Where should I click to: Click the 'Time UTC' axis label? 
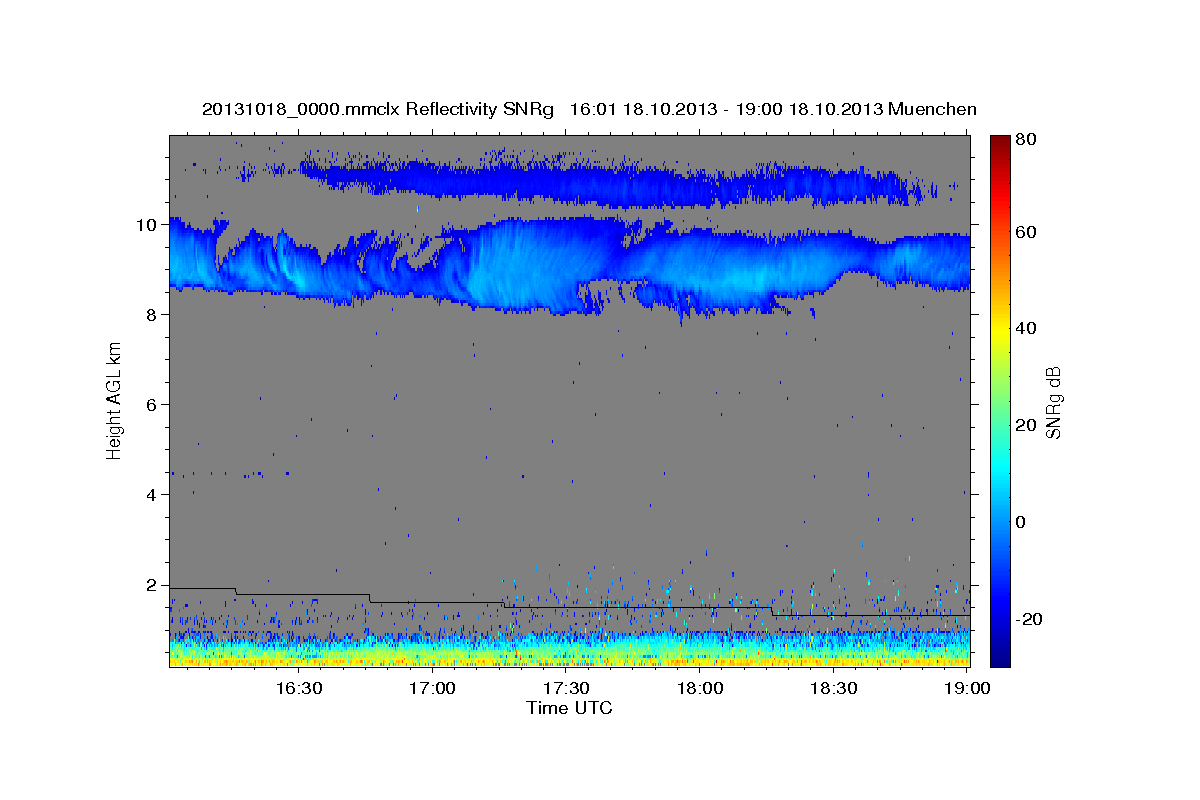tap(569, 708)
